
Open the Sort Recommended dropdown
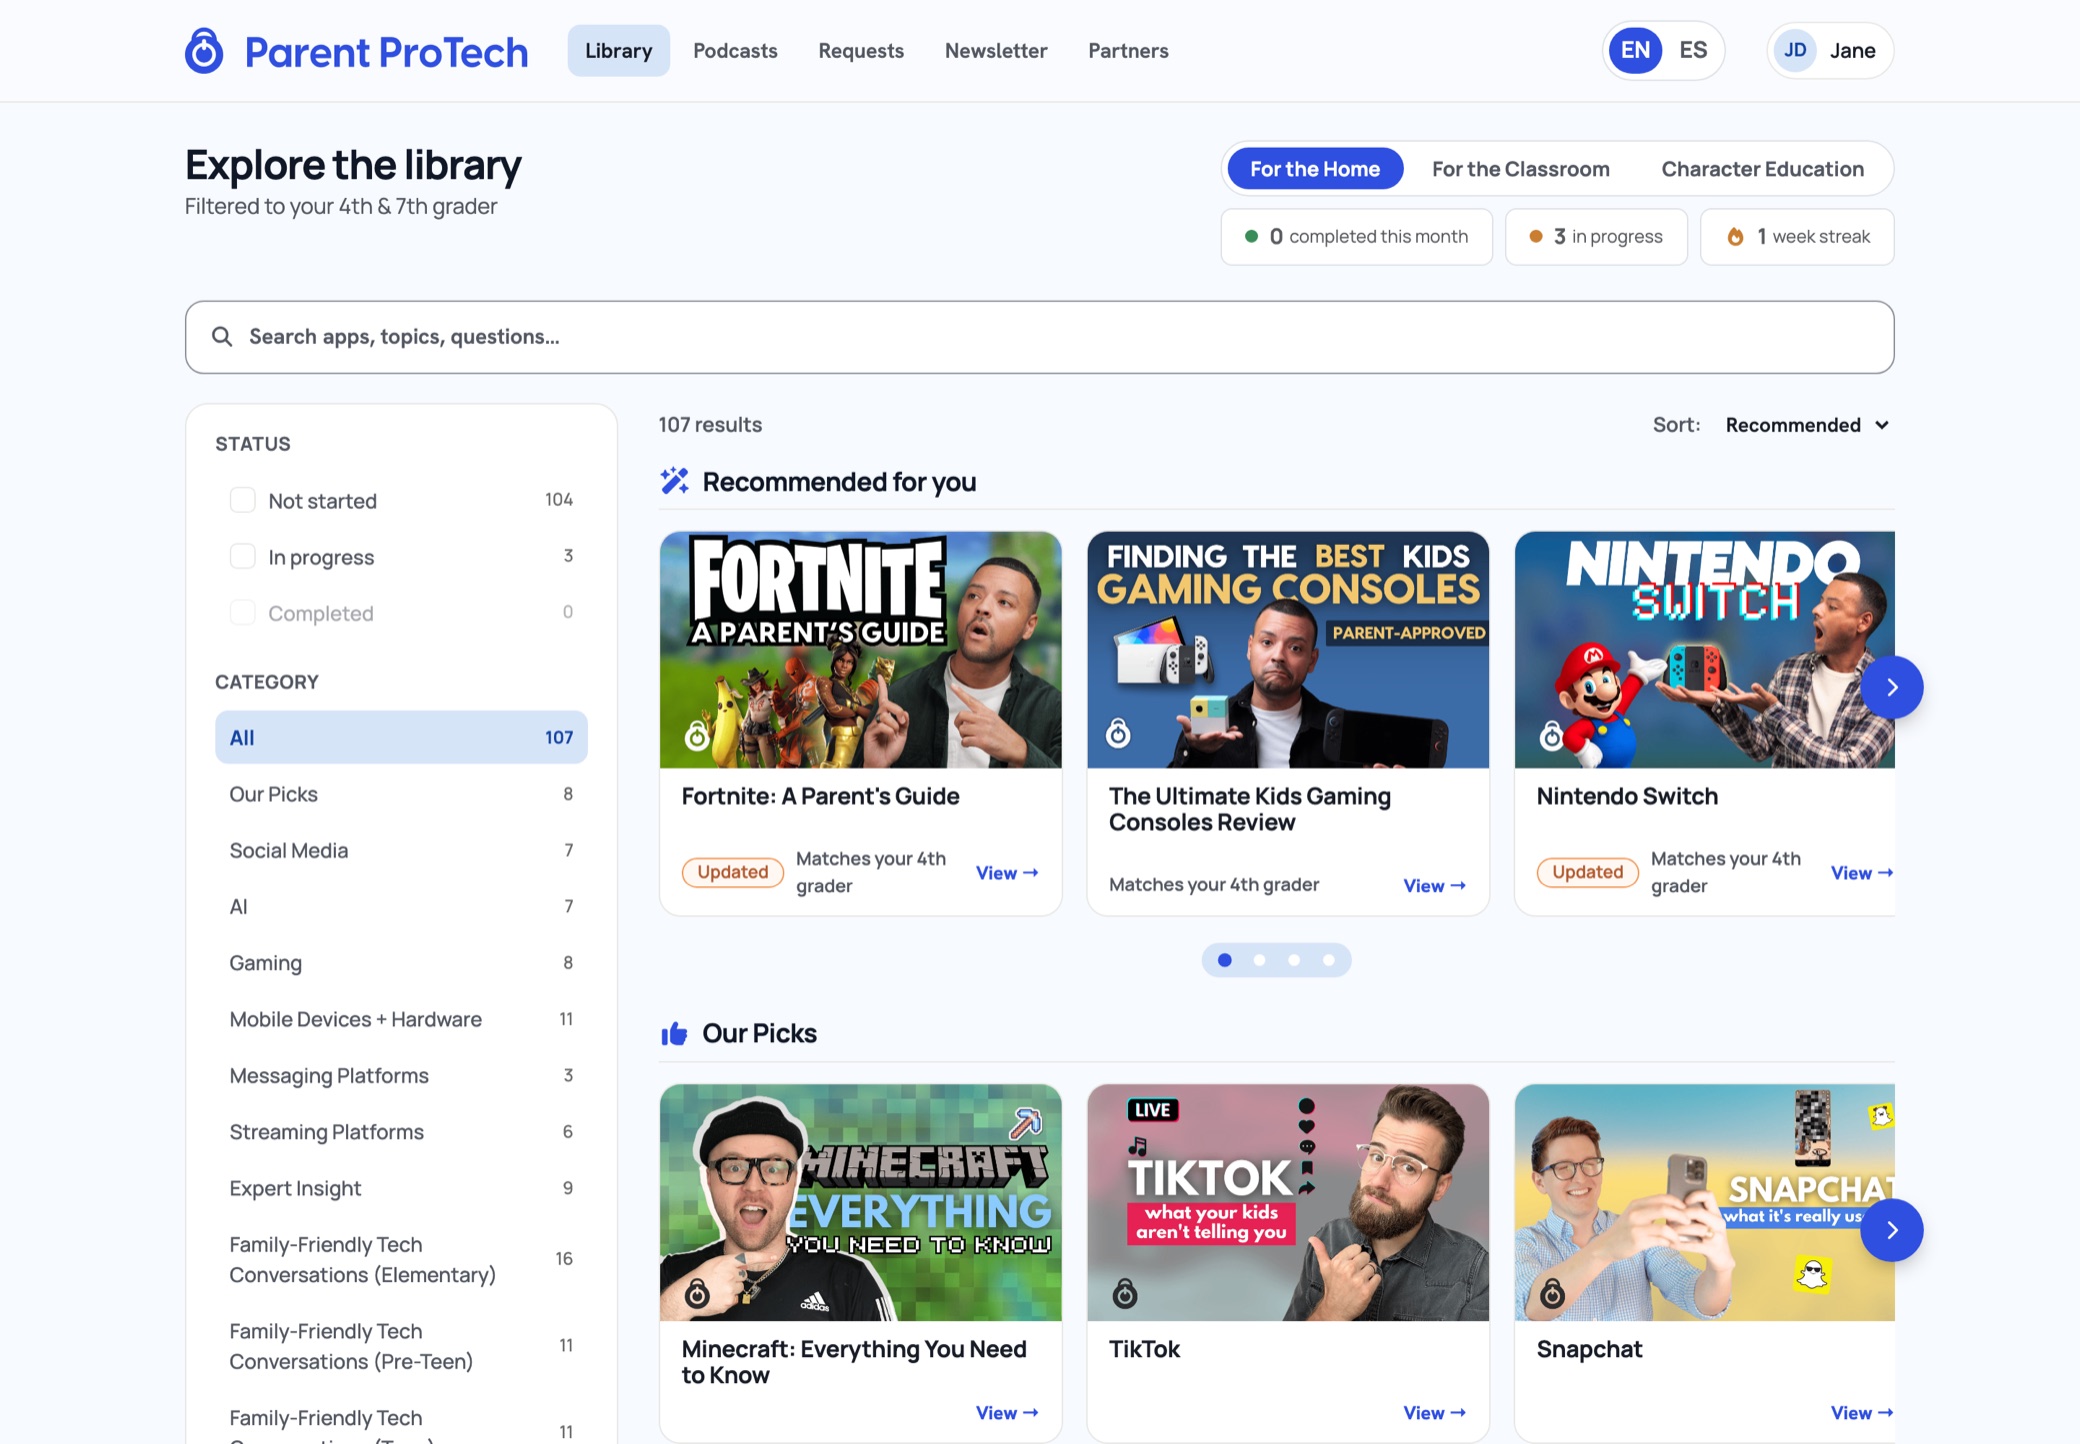point(1807,425)
